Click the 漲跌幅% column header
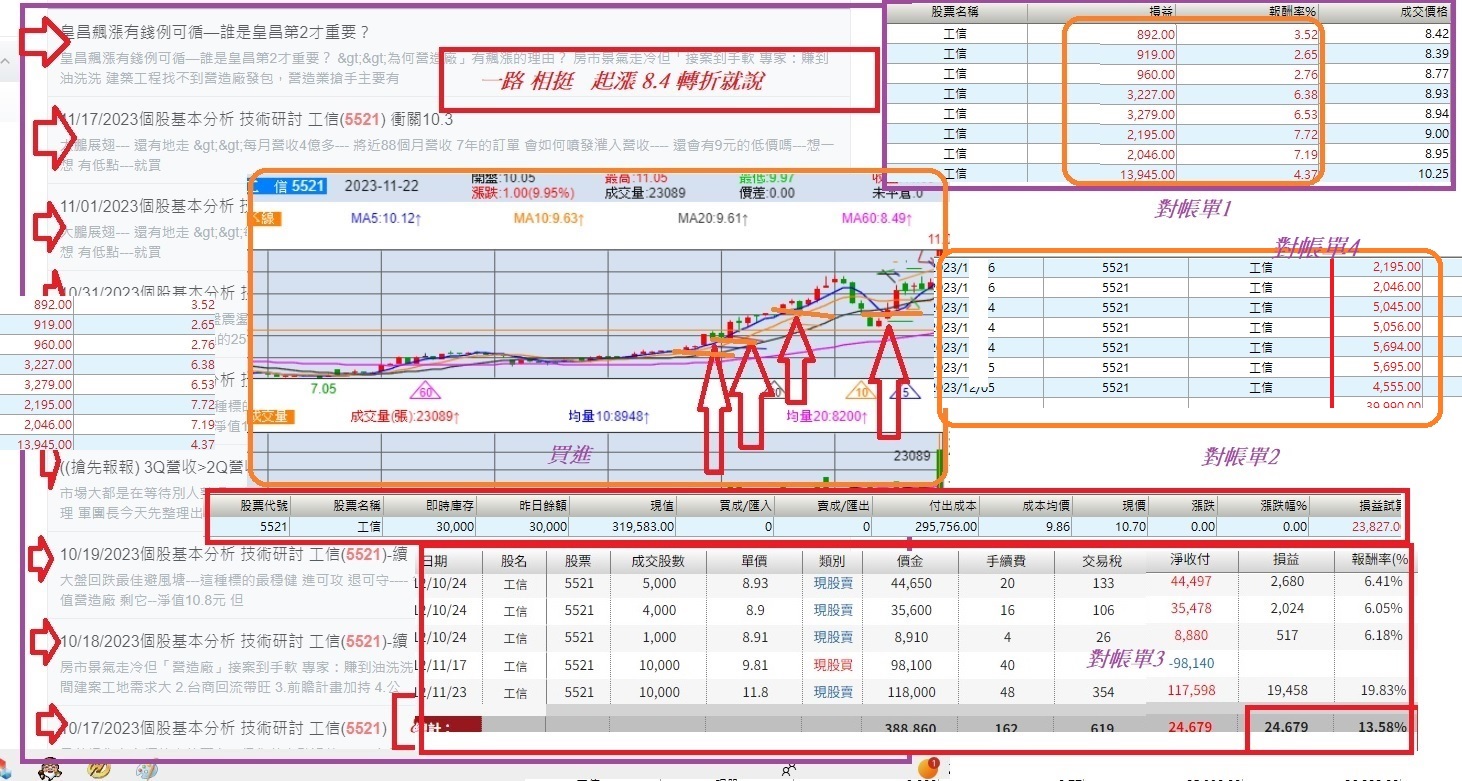The height and width of the screenshot is (781, 1462). [1284, 506]
